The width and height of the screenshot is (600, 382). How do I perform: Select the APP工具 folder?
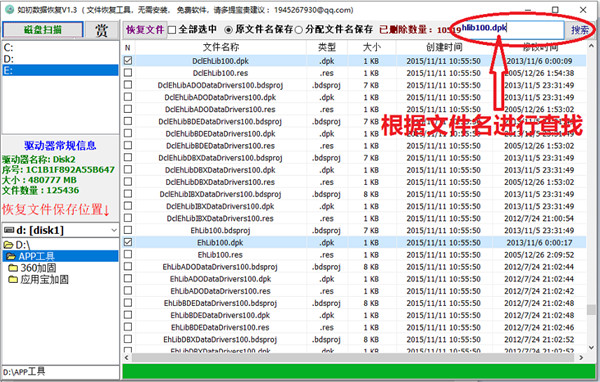(x=37, y=256)
